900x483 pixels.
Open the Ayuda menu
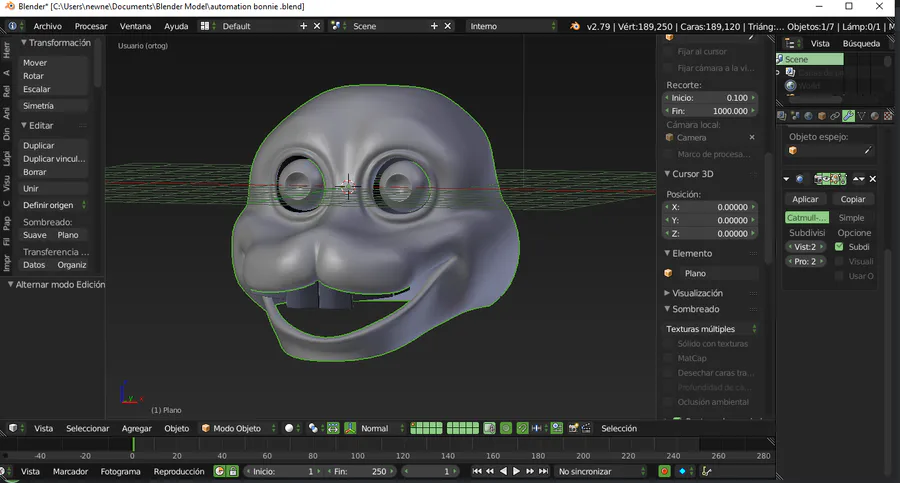click(176, 26)
